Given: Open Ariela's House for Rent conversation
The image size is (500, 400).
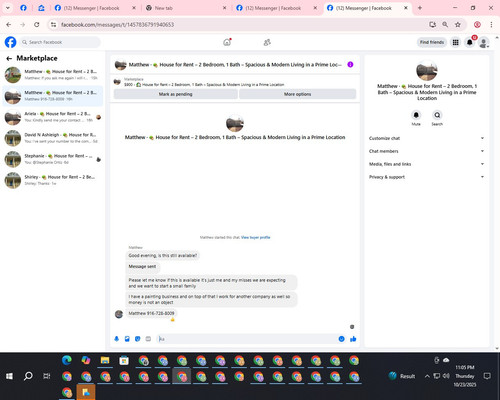Looking at the screenshot, I should click(53, 117).
